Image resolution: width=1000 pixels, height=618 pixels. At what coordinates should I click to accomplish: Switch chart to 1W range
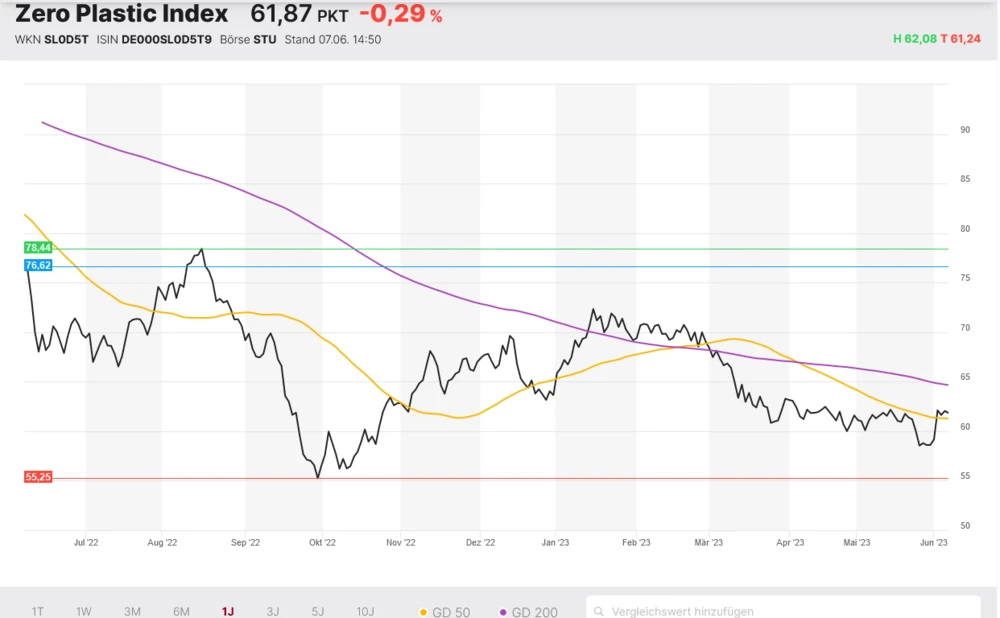click(84, 611)
